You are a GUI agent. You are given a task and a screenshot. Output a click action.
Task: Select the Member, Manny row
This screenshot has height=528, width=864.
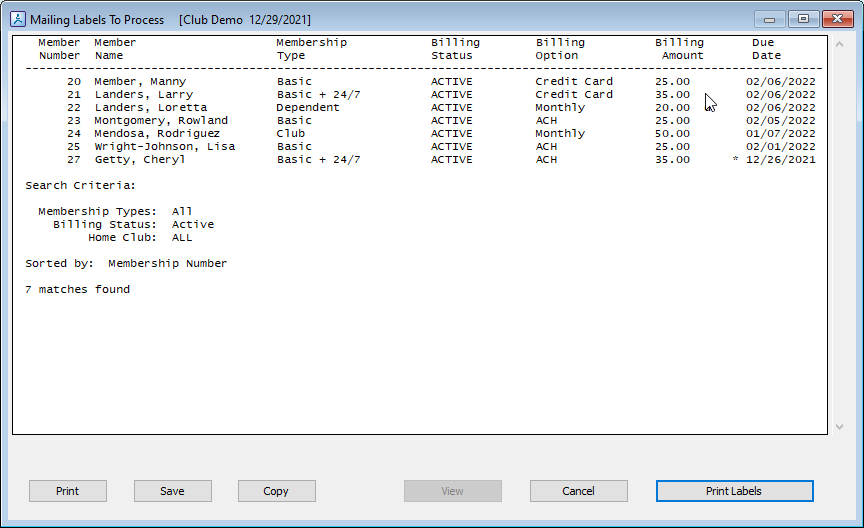coord(140,82)
